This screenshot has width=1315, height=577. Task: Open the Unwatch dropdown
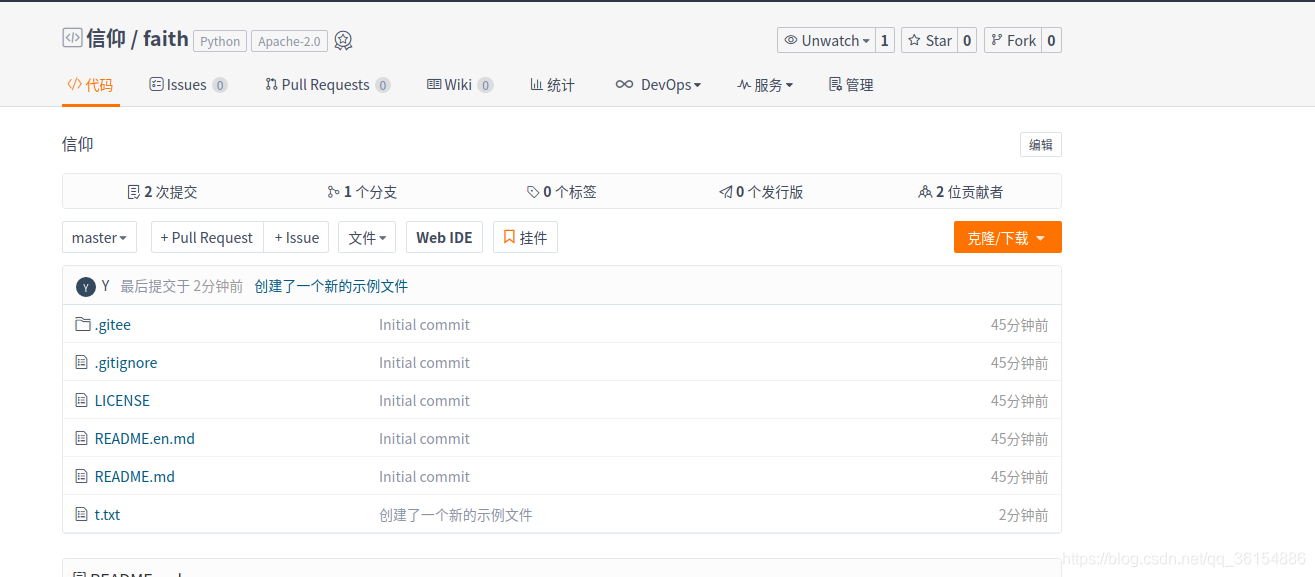pos(826,40)
